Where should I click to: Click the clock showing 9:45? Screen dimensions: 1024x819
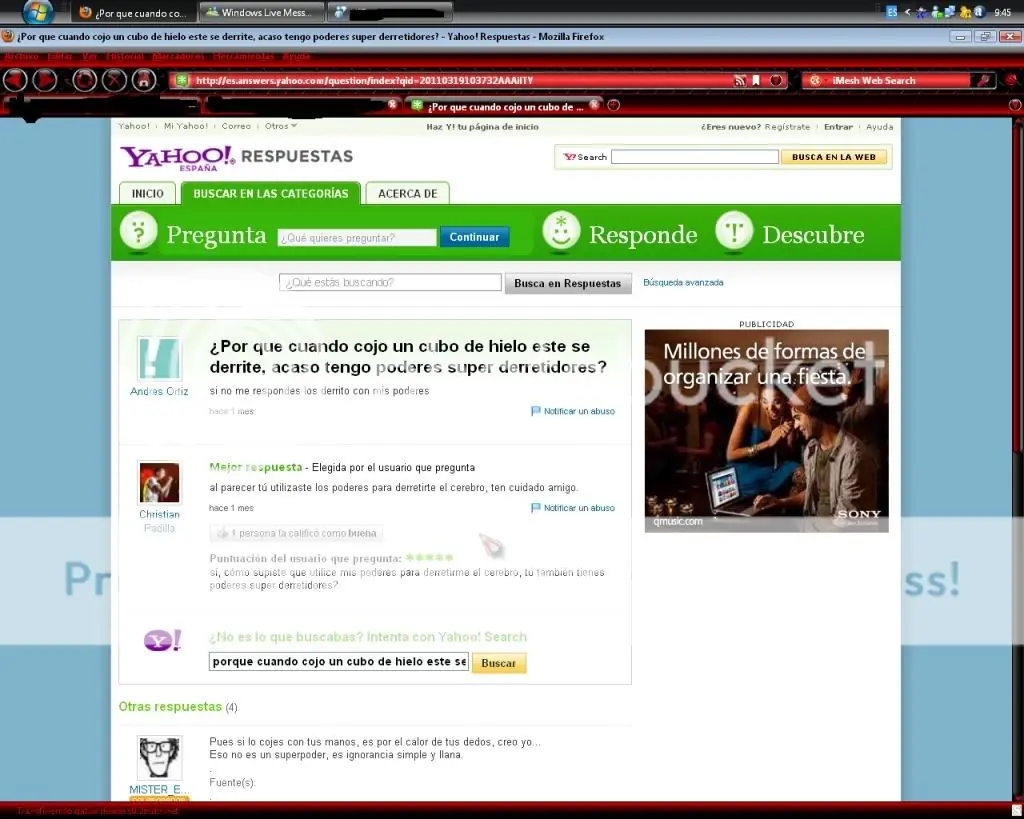(1002, 12)
